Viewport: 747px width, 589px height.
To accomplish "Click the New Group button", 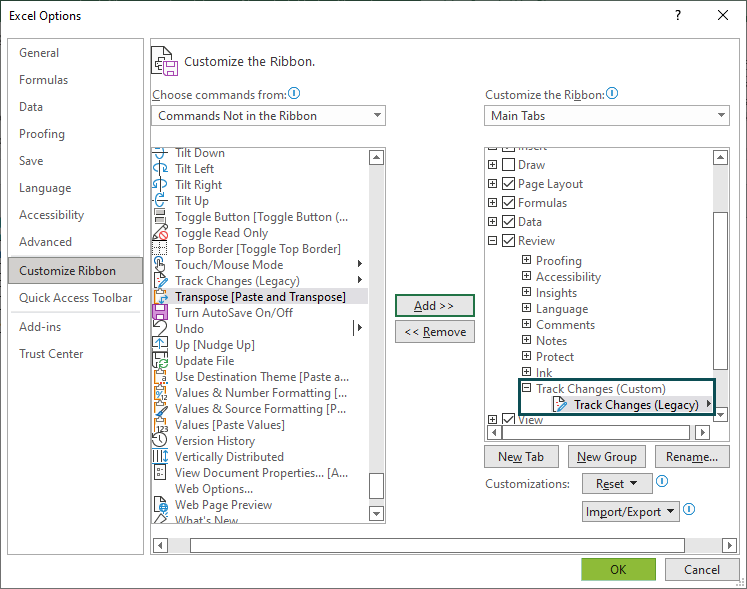I will pyautogui.click(x=606, y=457).
